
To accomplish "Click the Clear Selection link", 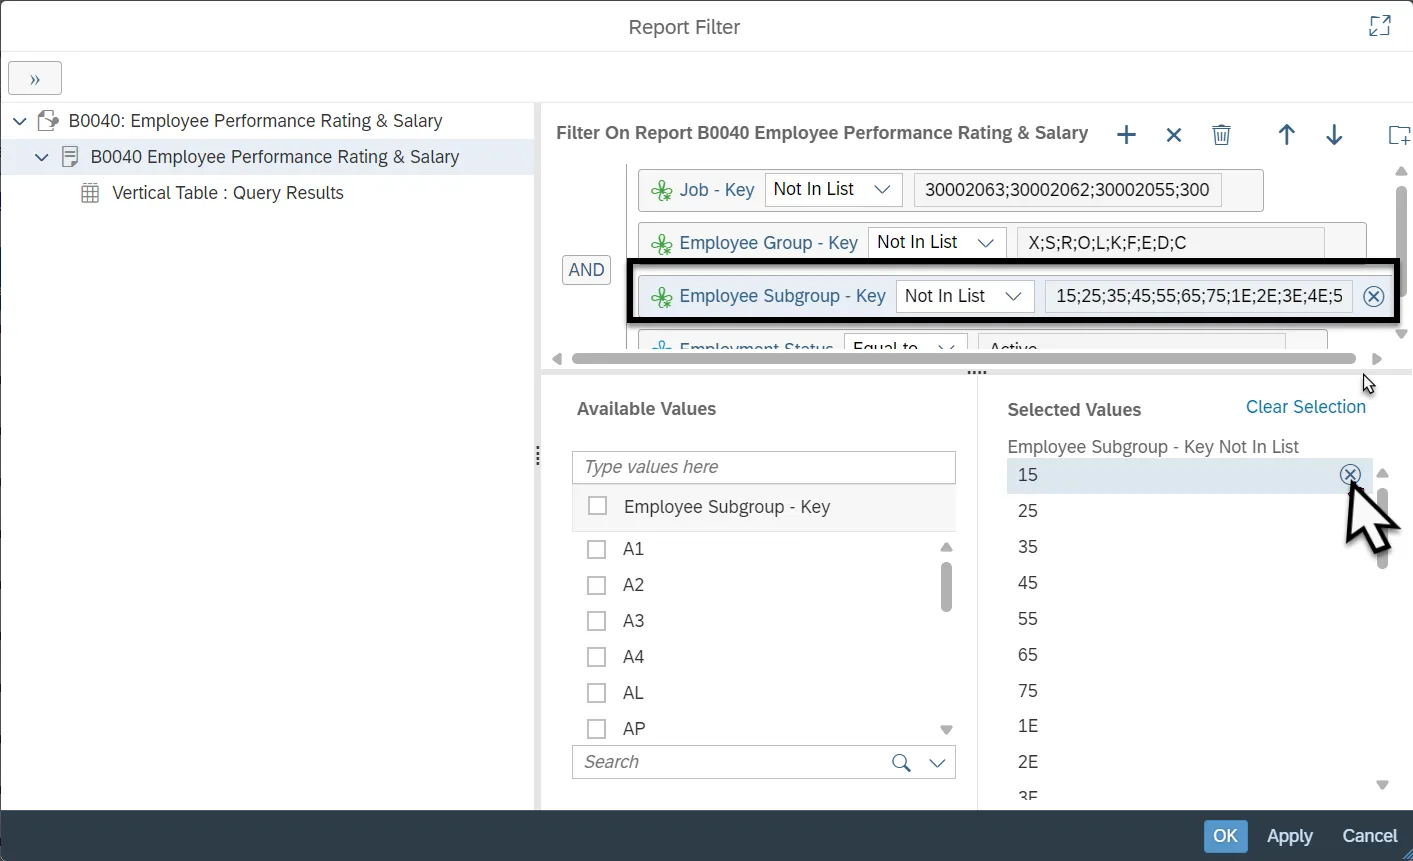I will pos(1305,407).
